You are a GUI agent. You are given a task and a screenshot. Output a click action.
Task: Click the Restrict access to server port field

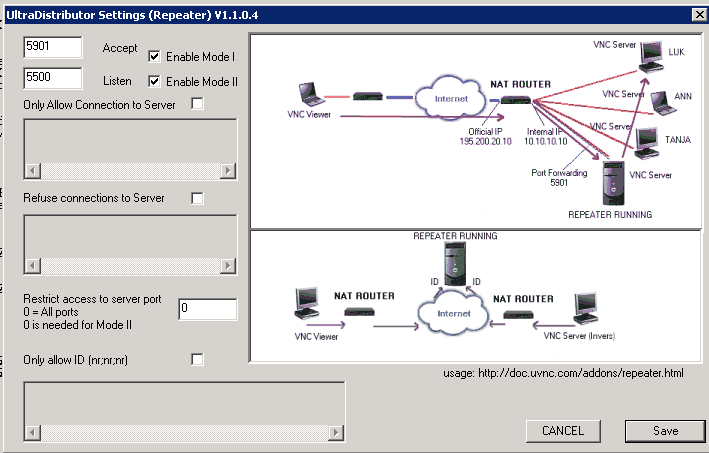(207, 309)
